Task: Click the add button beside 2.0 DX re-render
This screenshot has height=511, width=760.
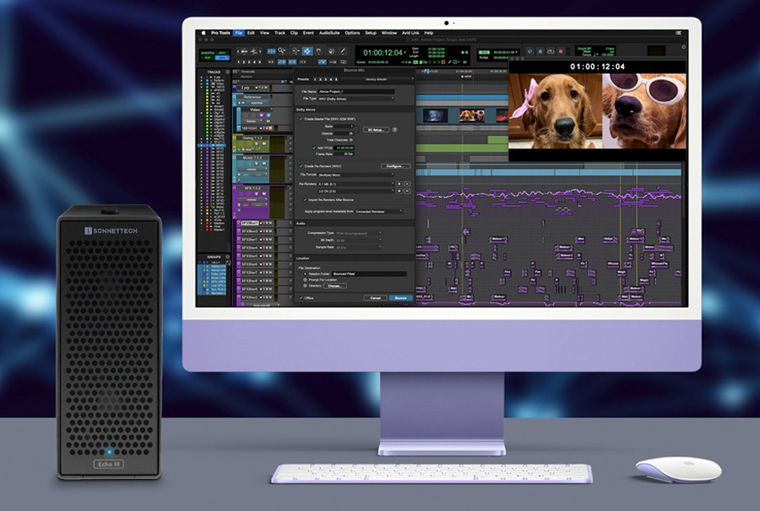Action: tap(399, 191)
